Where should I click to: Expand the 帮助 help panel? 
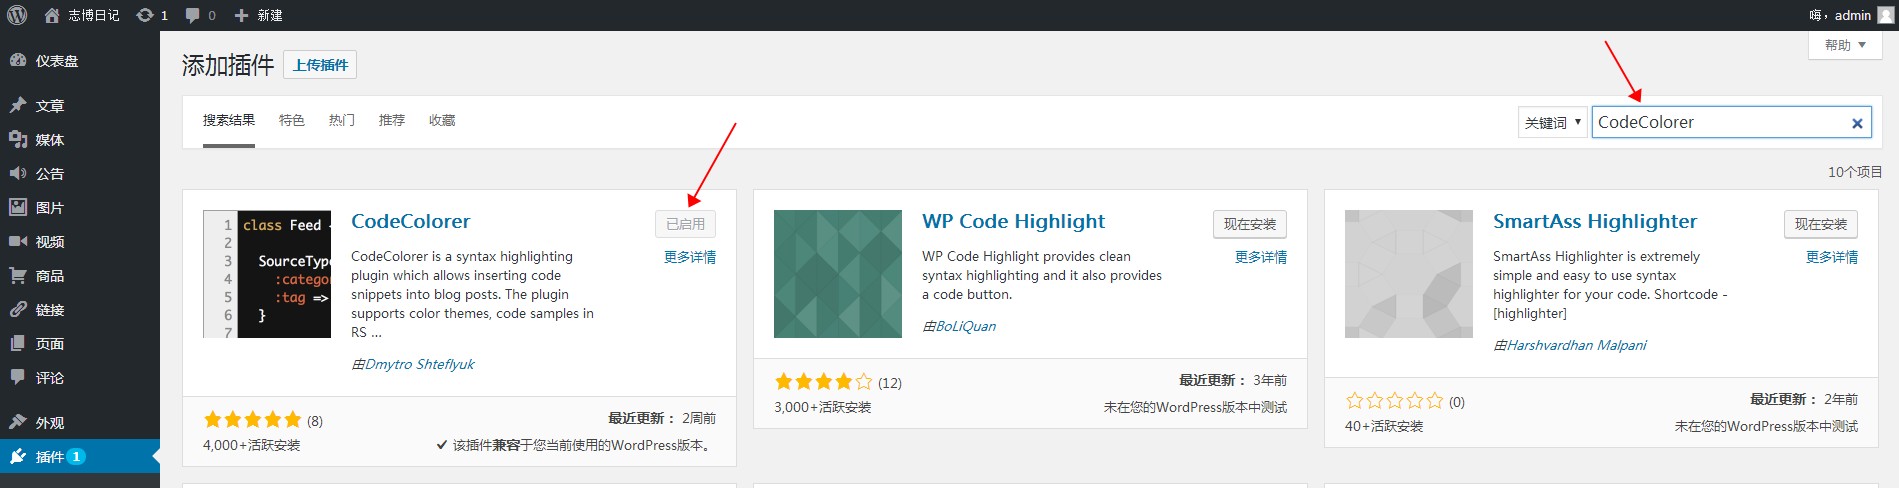click(x=1845, y=45)
